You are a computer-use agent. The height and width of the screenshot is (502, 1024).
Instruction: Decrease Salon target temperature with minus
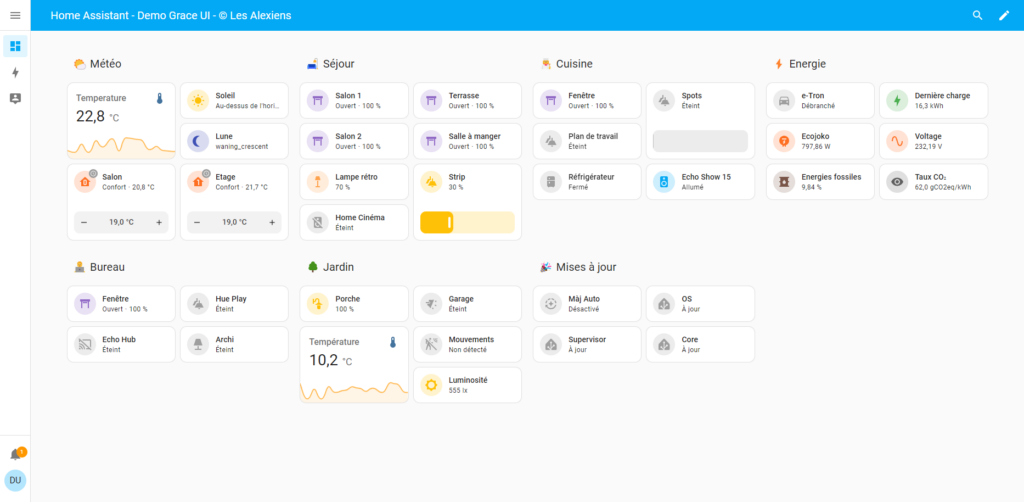pyautogui.click(x=84, y=223)
